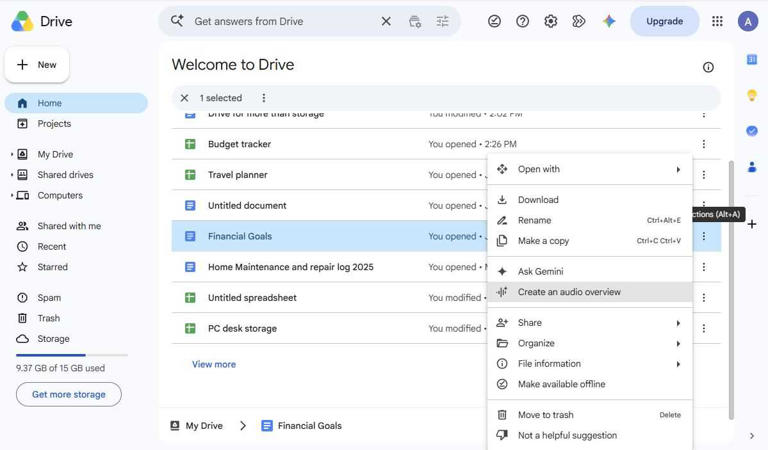Viewport: 768px width, 450px height.
Task: Open the Google Drive logo home
Action: point(42,22)
